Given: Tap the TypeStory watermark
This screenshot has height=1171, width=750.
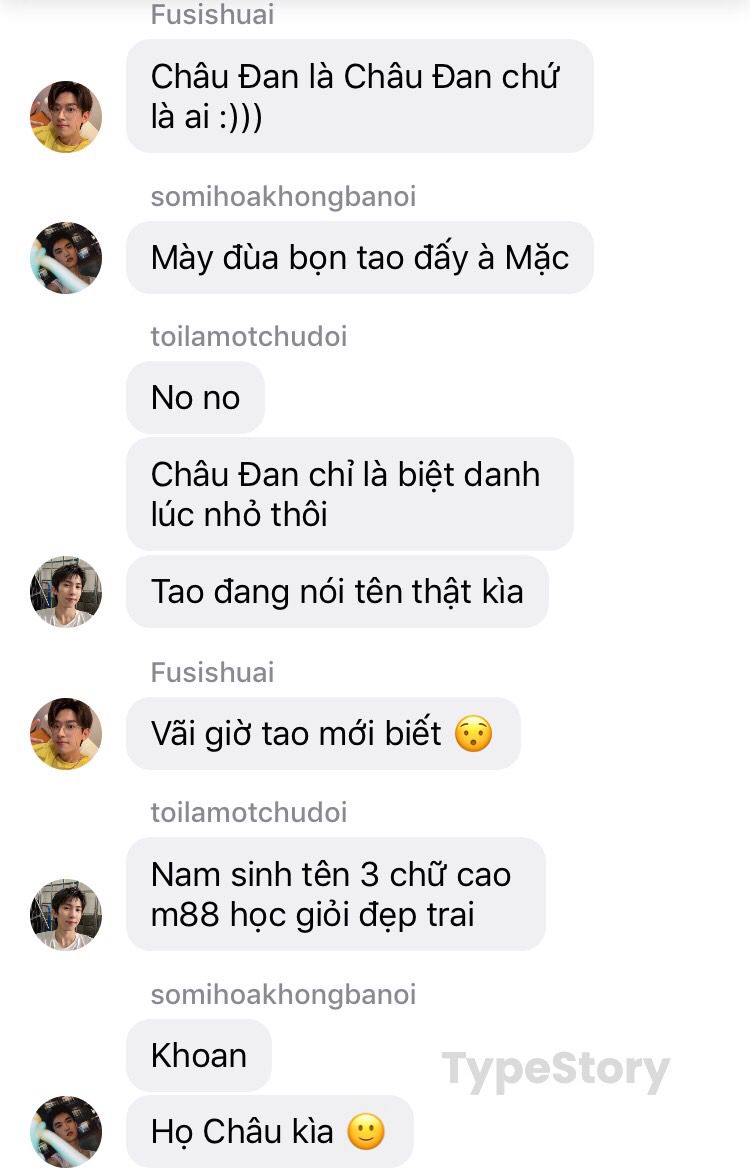Looking at the screenshot, I should [555, 1071].
